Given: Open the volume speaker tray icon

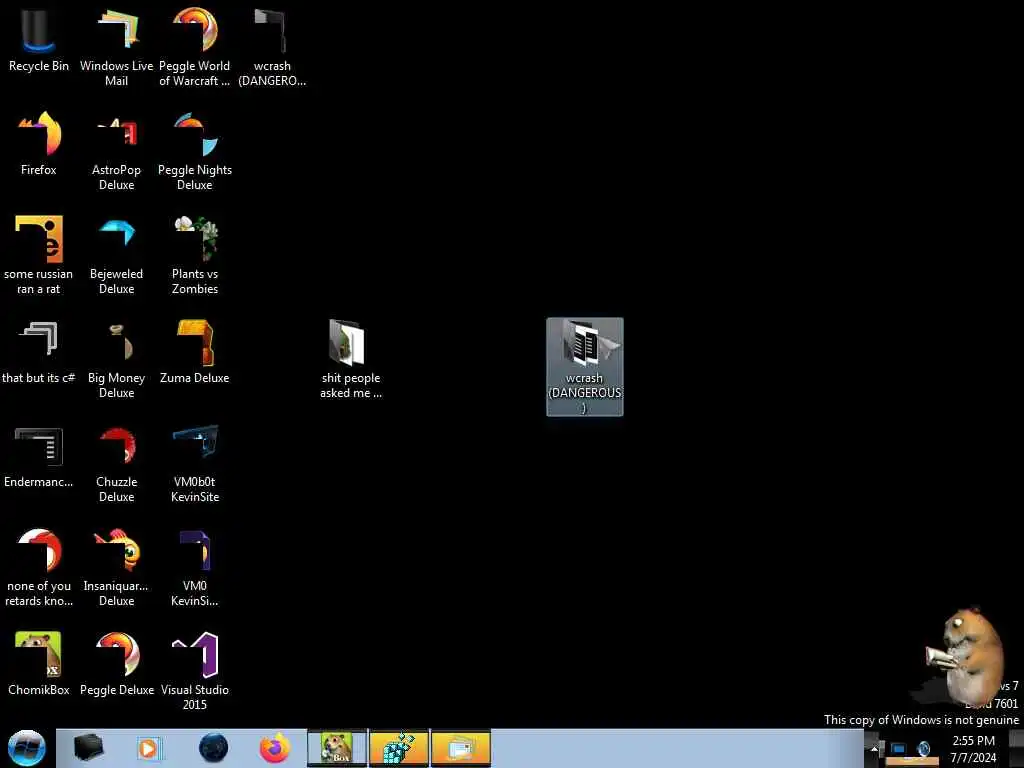Looking at the screenshot, I should point(923,749).
